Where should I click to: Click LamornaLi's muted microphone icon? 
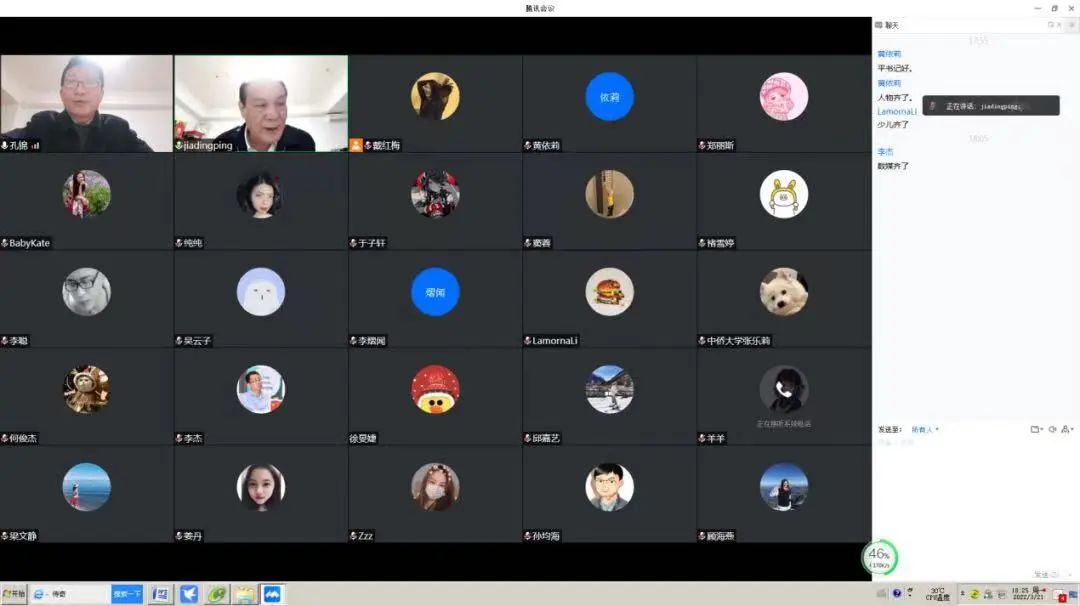coord(528,341)
